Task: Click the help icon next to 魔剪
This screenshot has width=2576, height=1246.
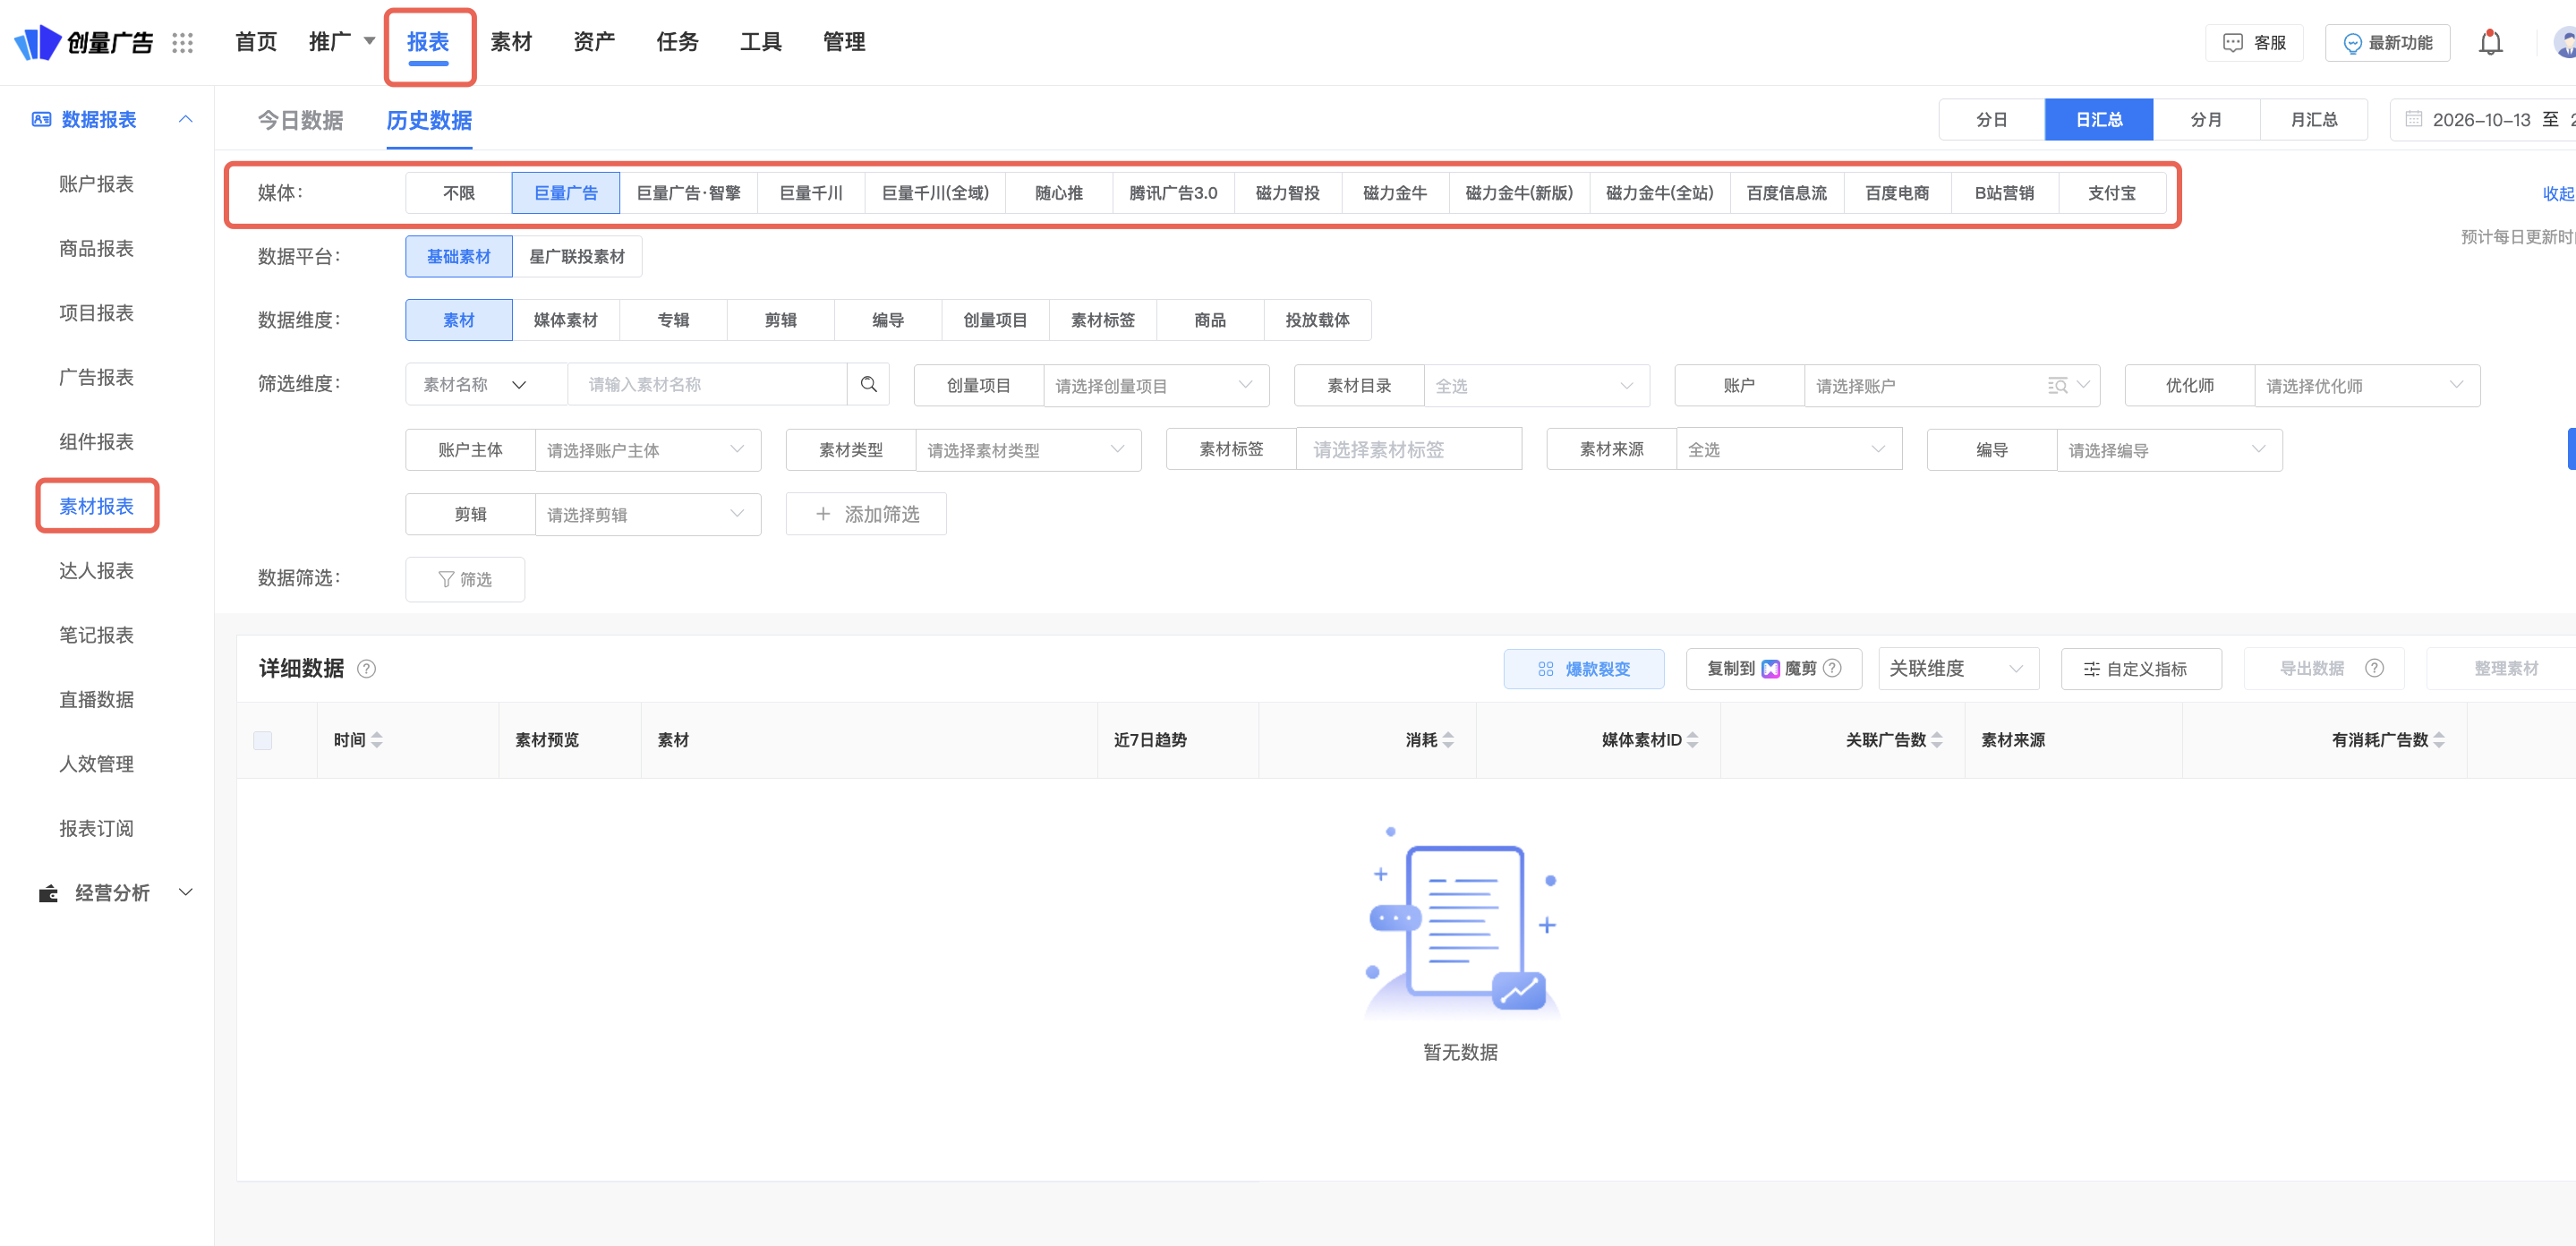Action: (x=1832, y=668)
